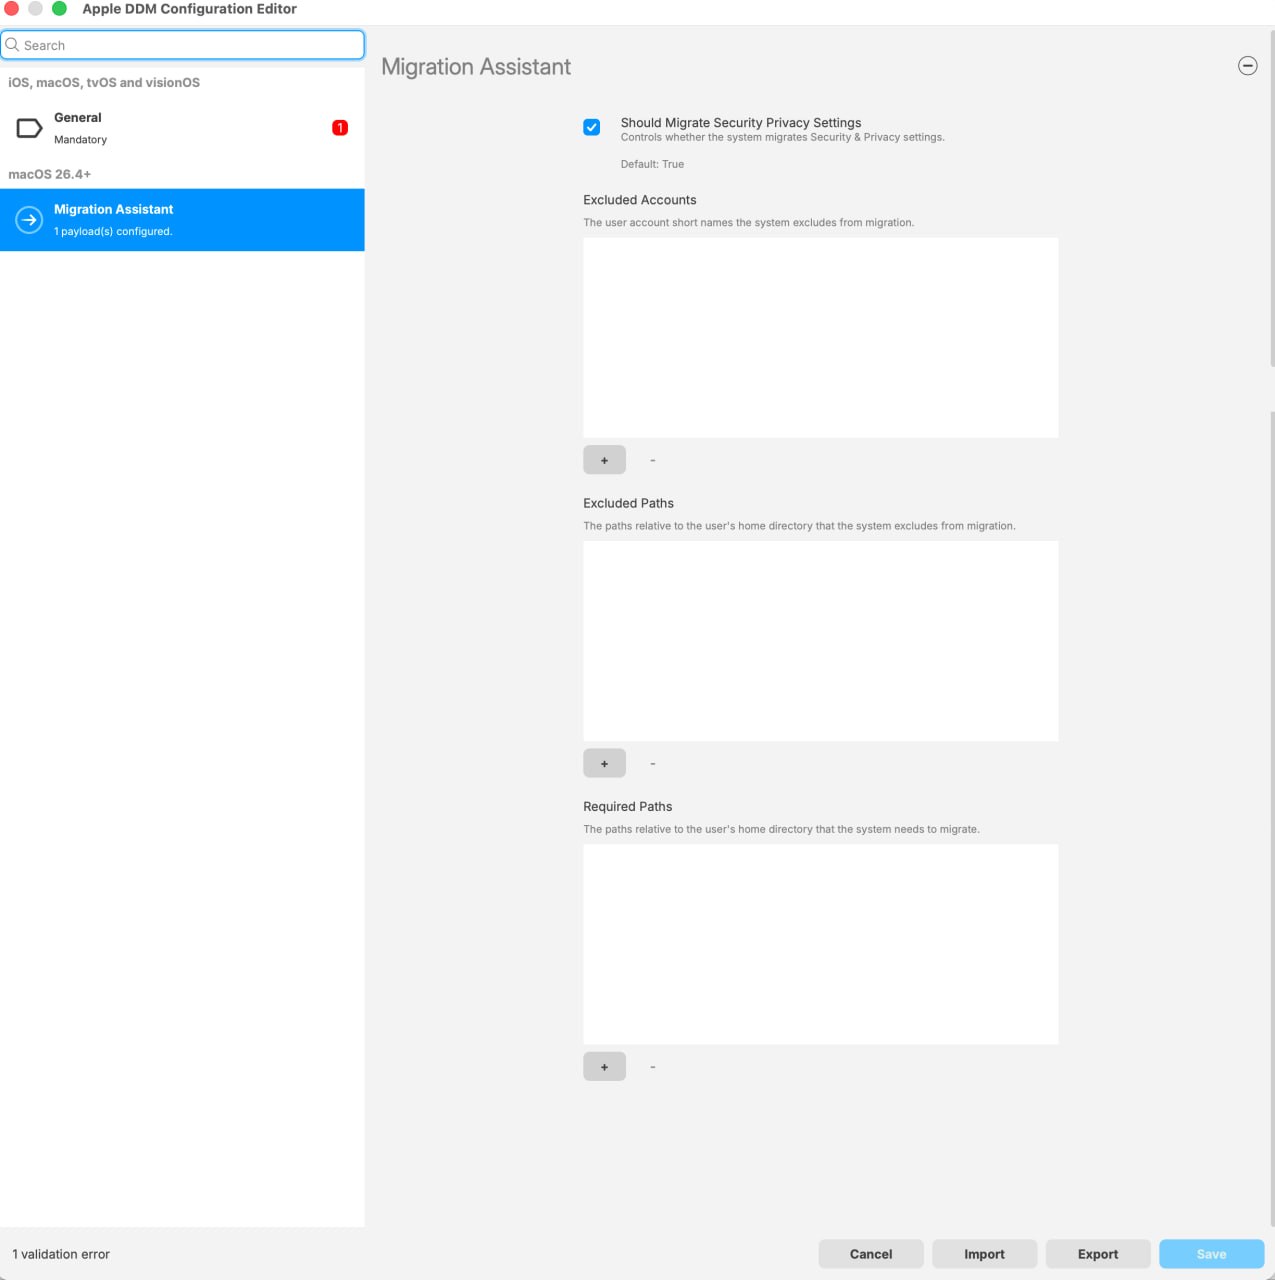Click the '1 validation error' status text

(61, 1254)
